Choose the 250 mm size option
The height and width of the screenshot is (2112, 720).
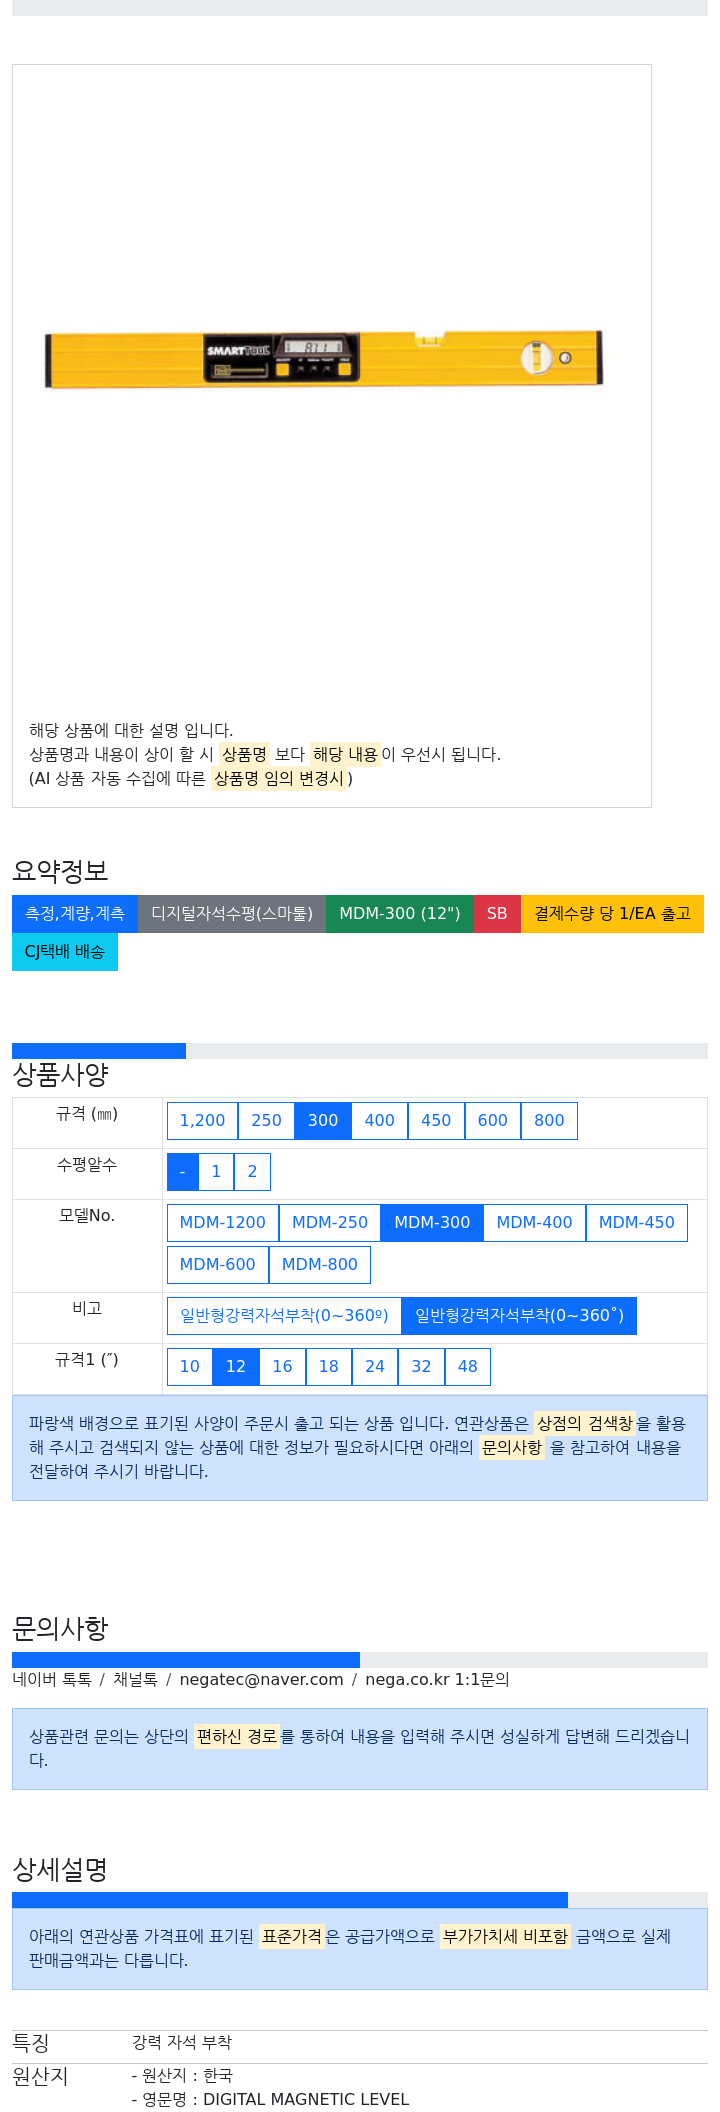pos(266,1120)
